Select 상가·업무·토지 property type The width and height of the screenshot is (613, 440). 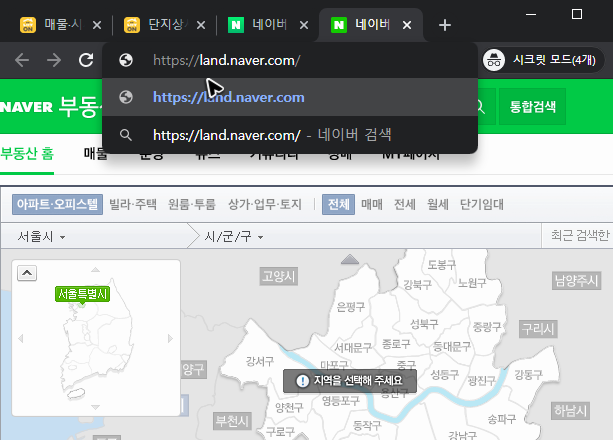265,204
